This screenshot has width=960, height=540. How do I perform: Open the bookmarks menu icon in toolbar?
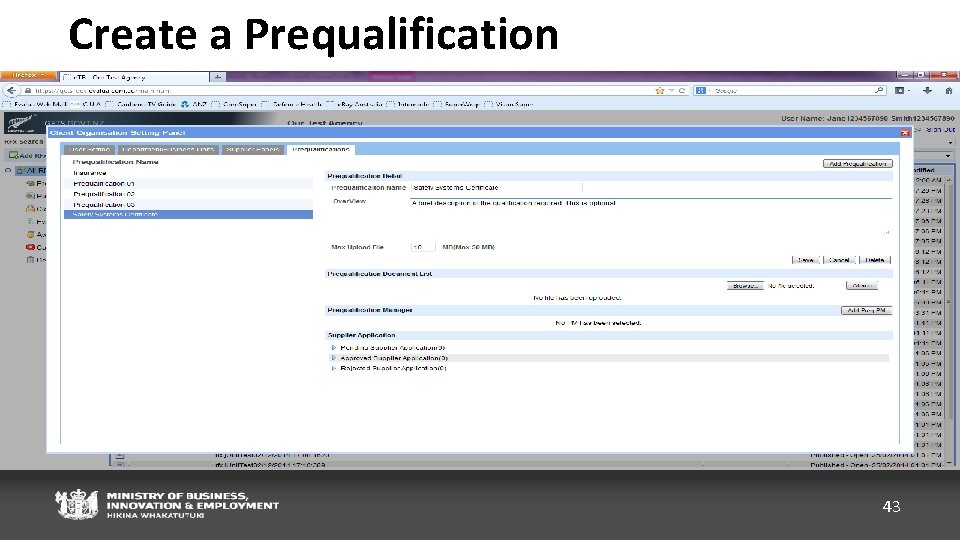[x=900, y=90]
